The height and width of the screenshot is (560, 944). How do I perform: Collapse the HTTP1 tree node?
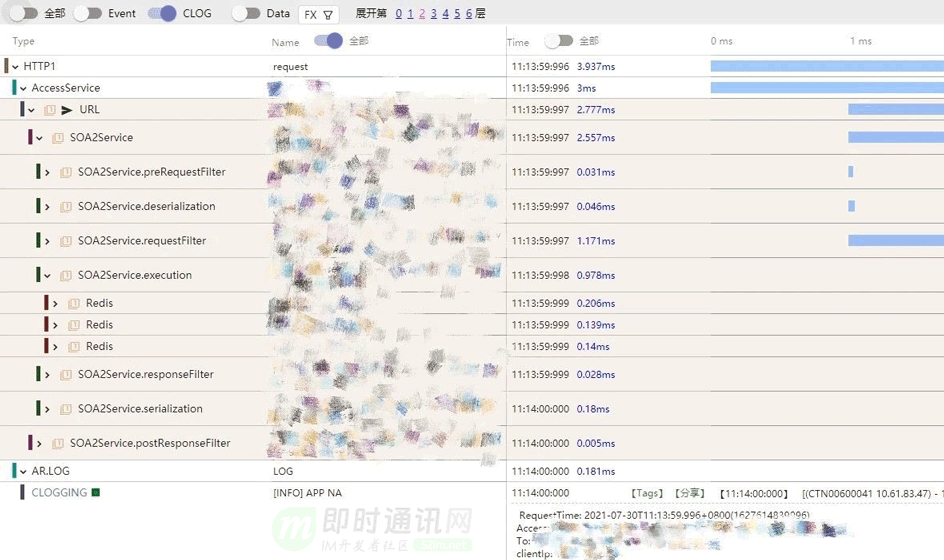pos(15,67)
